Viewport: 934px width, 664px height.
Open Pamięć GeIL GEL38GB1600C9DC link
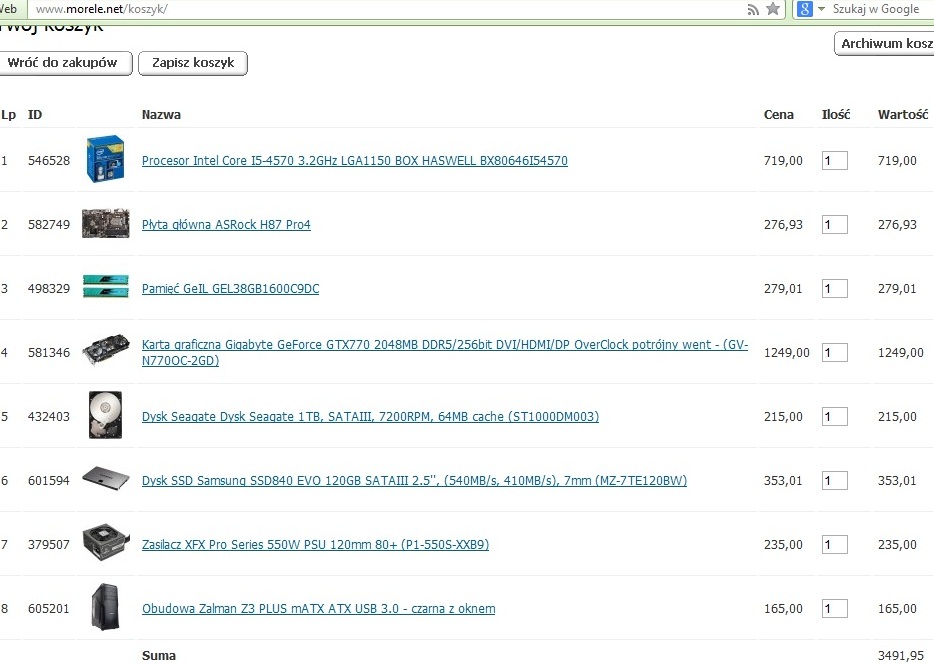pyautogui.click(x=230, y=288)
